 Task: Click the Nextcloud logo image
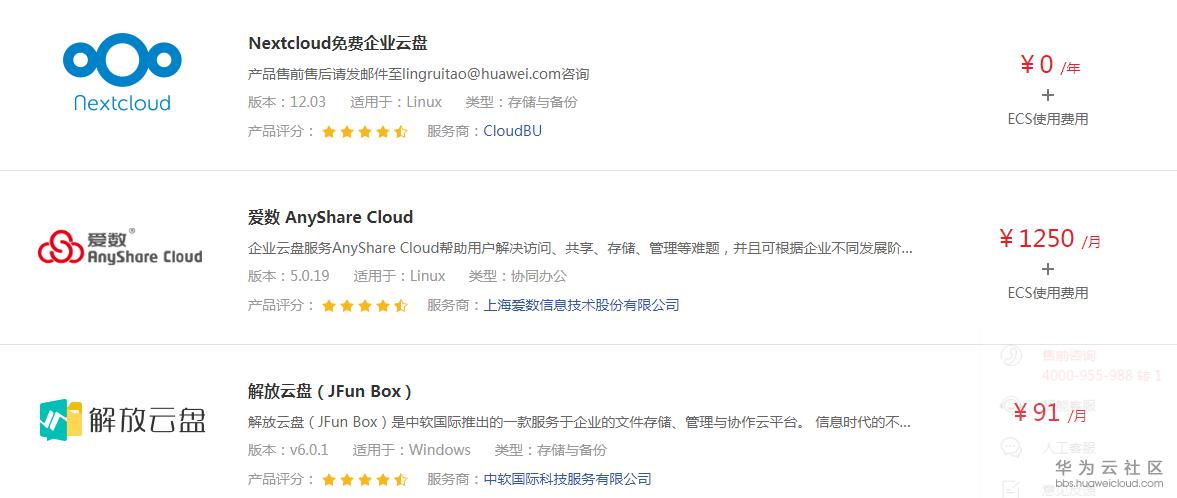coord(122,73)
